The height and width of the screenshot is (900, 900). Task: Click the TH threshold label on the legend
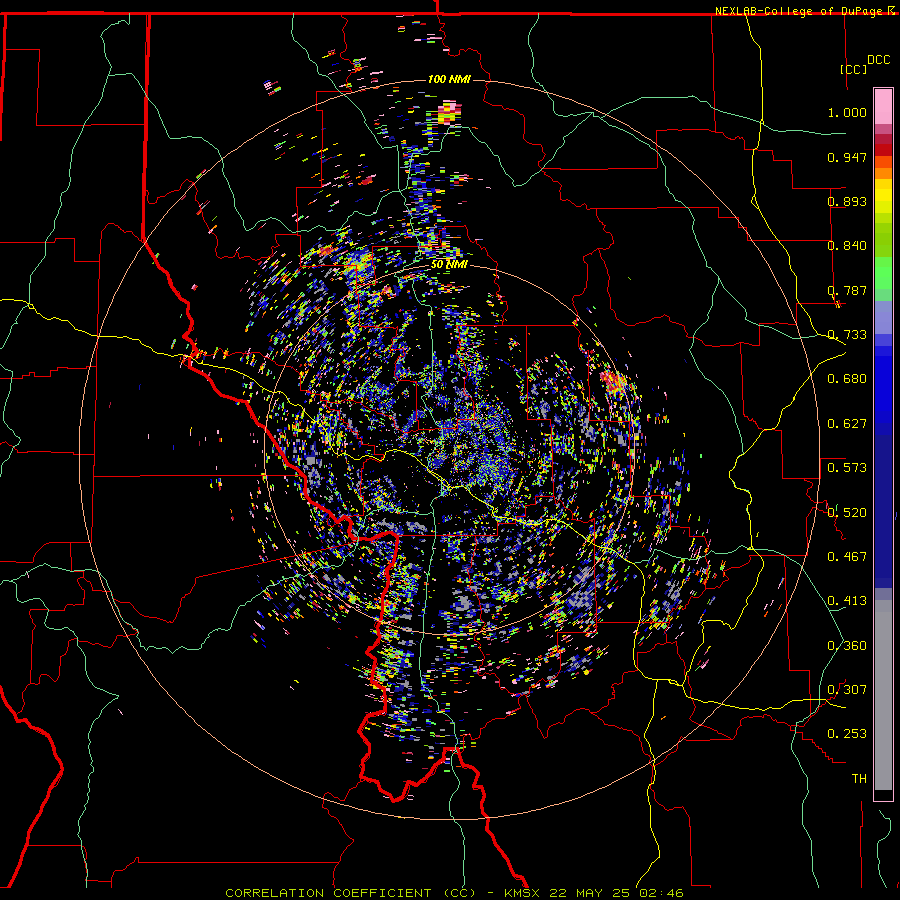click(859, 778)
